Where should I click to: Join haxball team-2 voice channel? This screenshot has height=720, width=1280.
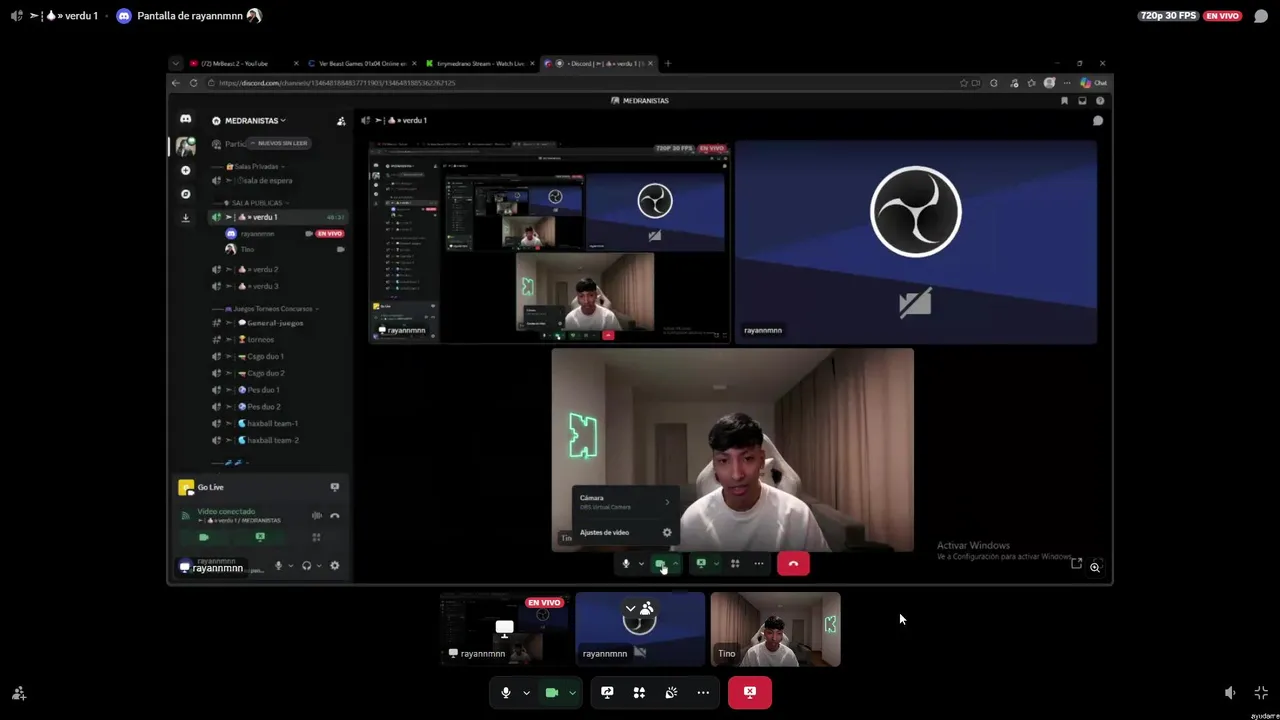[x=278, y=440]
